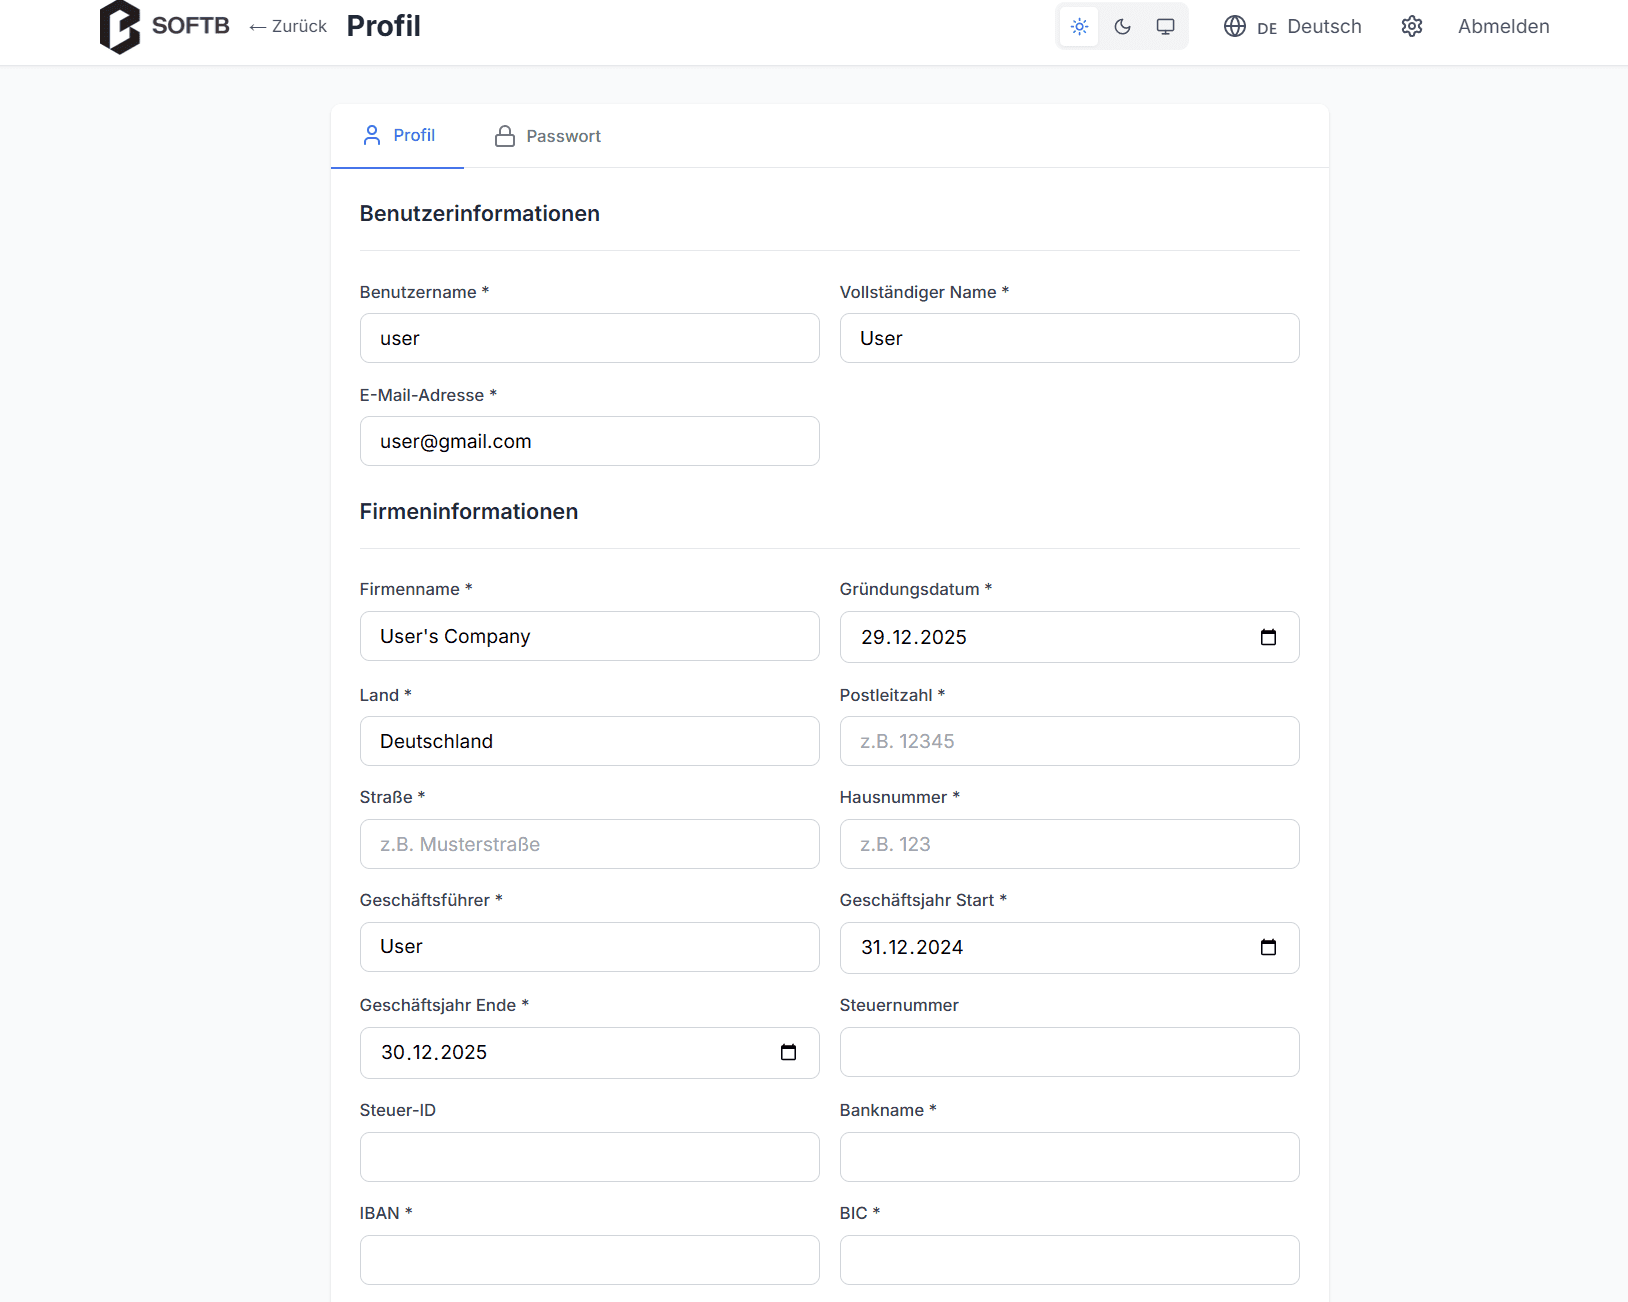
Task: Select the Profil tab
Action: (x=399, y=136)
